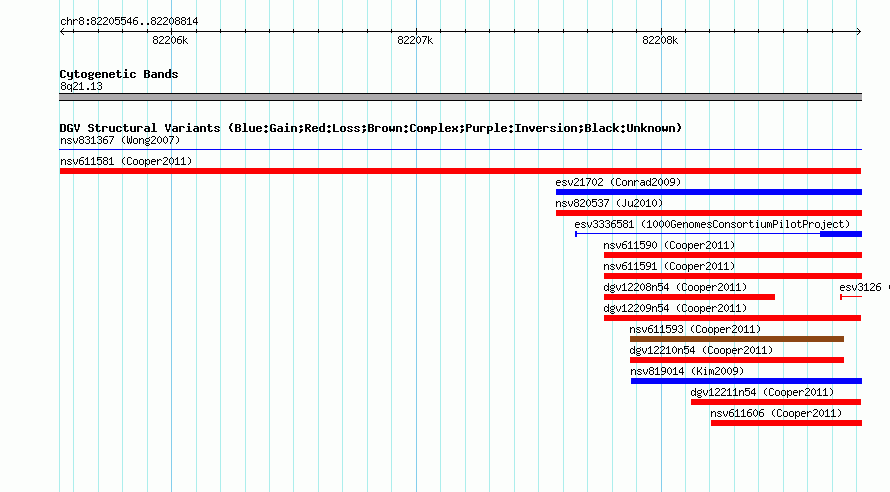Click the nsv611581 (Cooper2011) label
The image size is (890, 492).
coord(126,161)
